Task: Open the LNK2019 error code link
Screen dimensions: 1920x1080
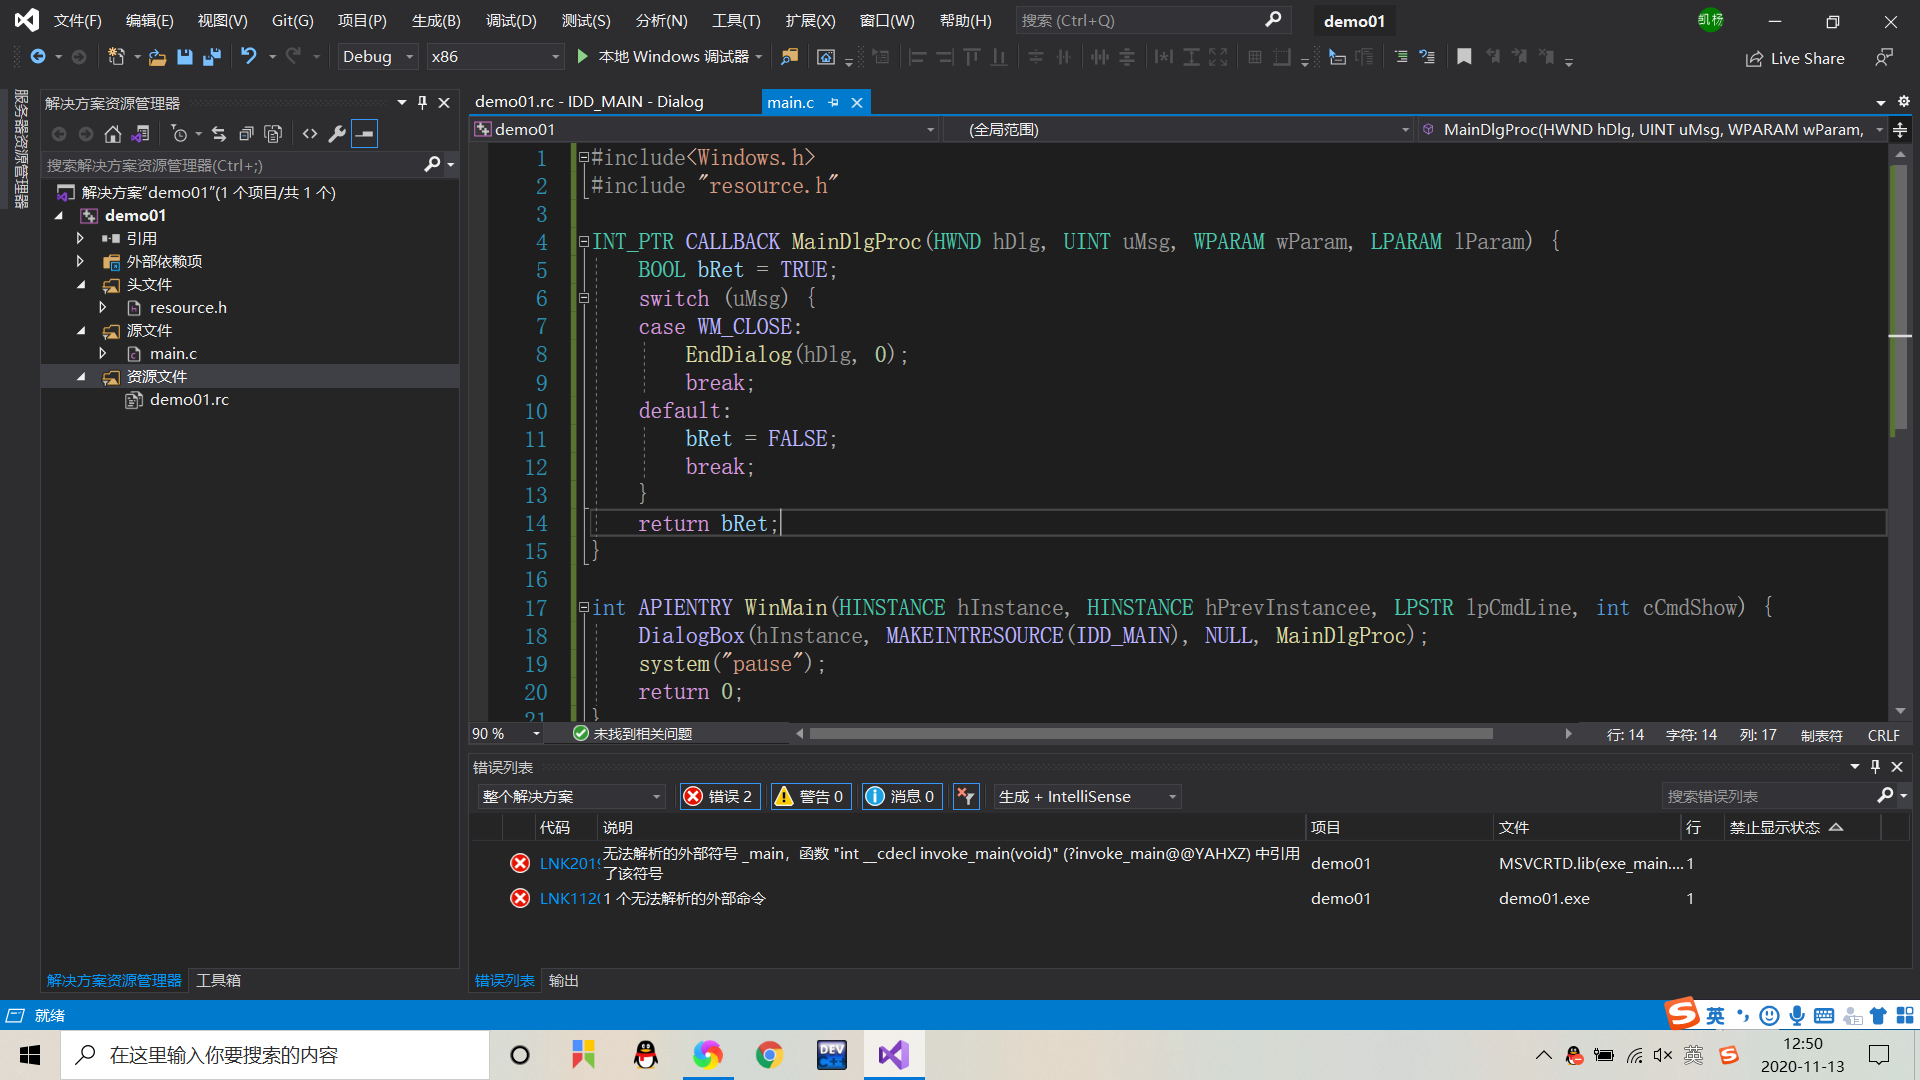Action: pyautogui.click(x=569, y=863)
